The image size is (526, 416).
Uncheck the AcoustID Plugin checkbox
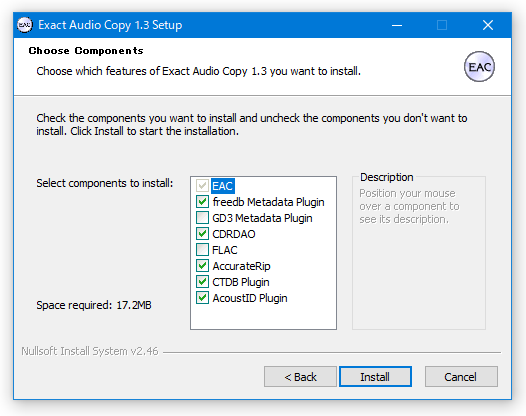pyautogui.click(x=202, y=298)
